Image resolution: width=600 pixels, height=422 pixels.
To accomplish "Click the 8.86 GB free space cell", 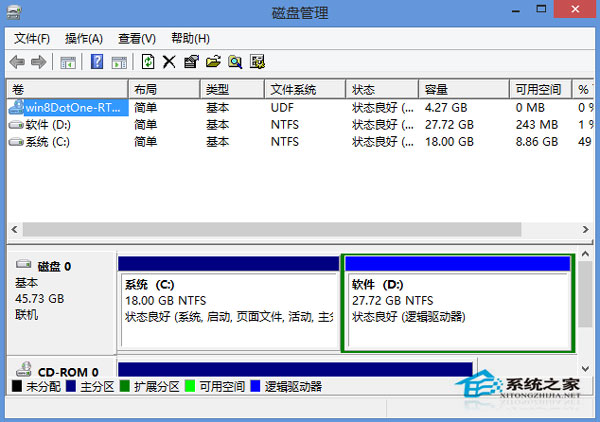I will (537, 142).
